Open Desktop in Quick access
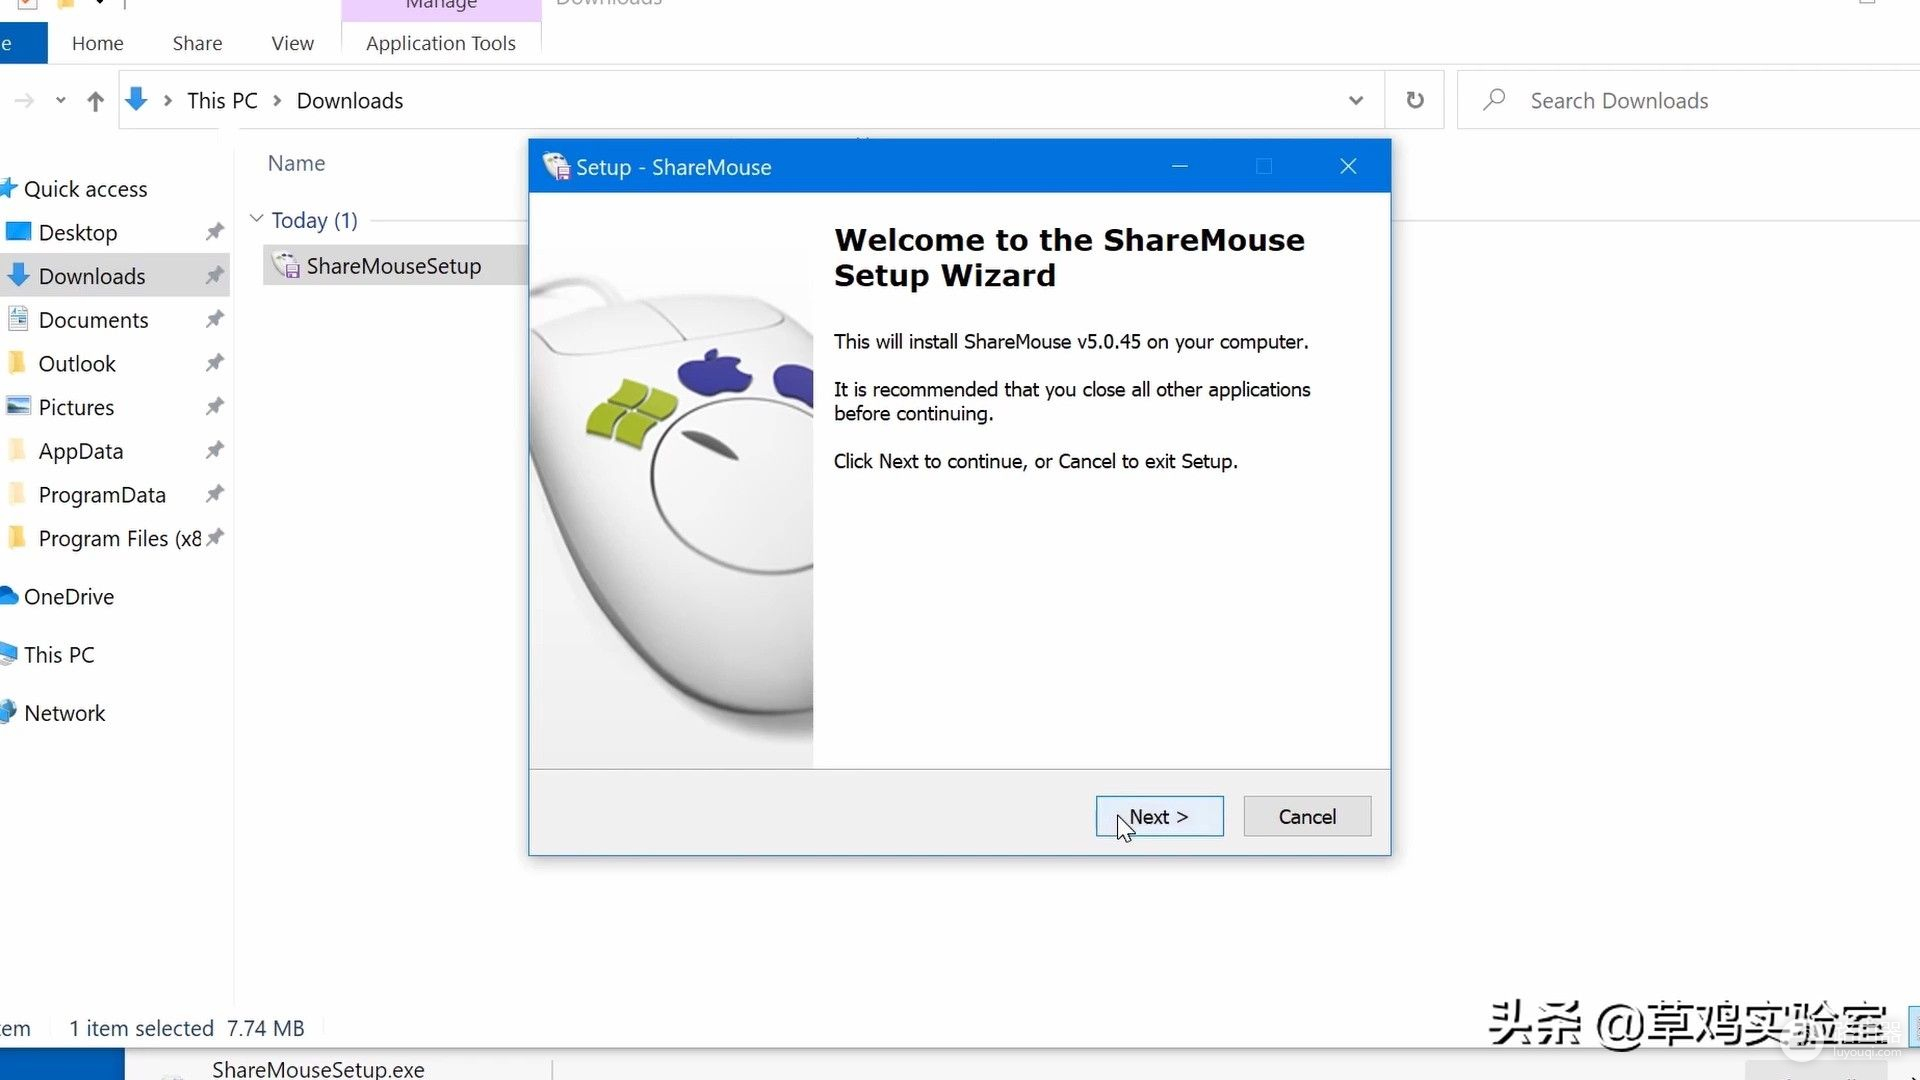 tap(78, 232)
